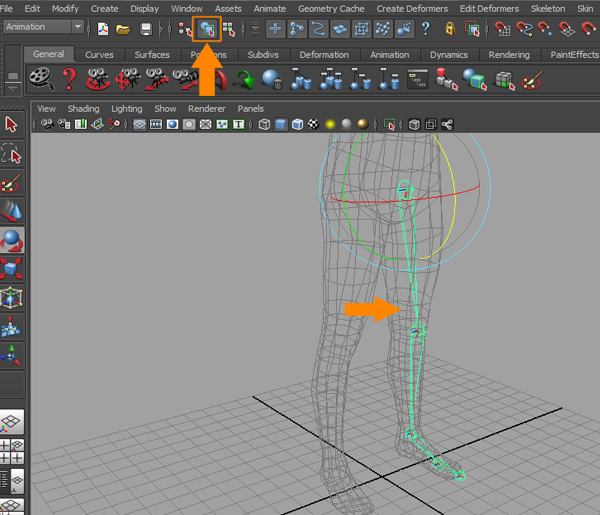Choose the Soft Modification tool
Screen dimensions: 600x515
coord(11,326)
